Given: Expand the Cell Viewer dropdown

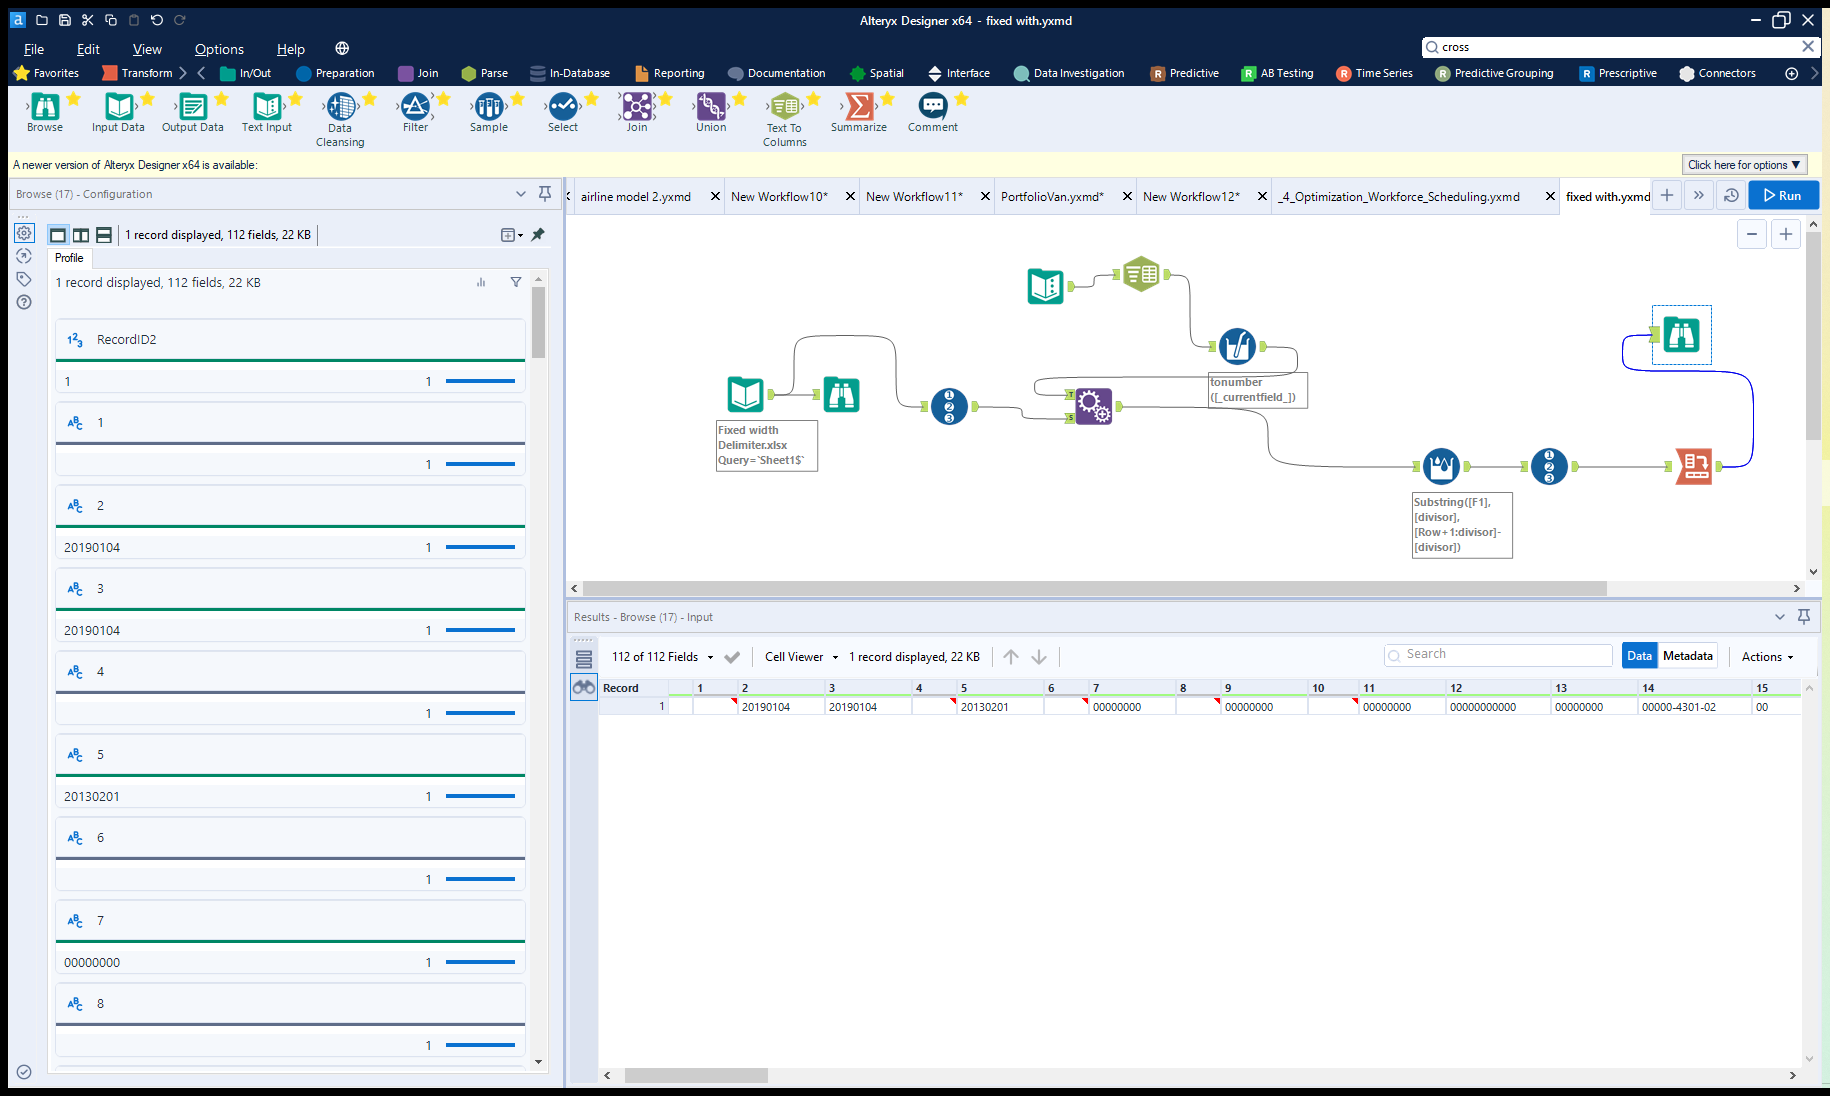Looking at the screenshot, I should point(801,657).
